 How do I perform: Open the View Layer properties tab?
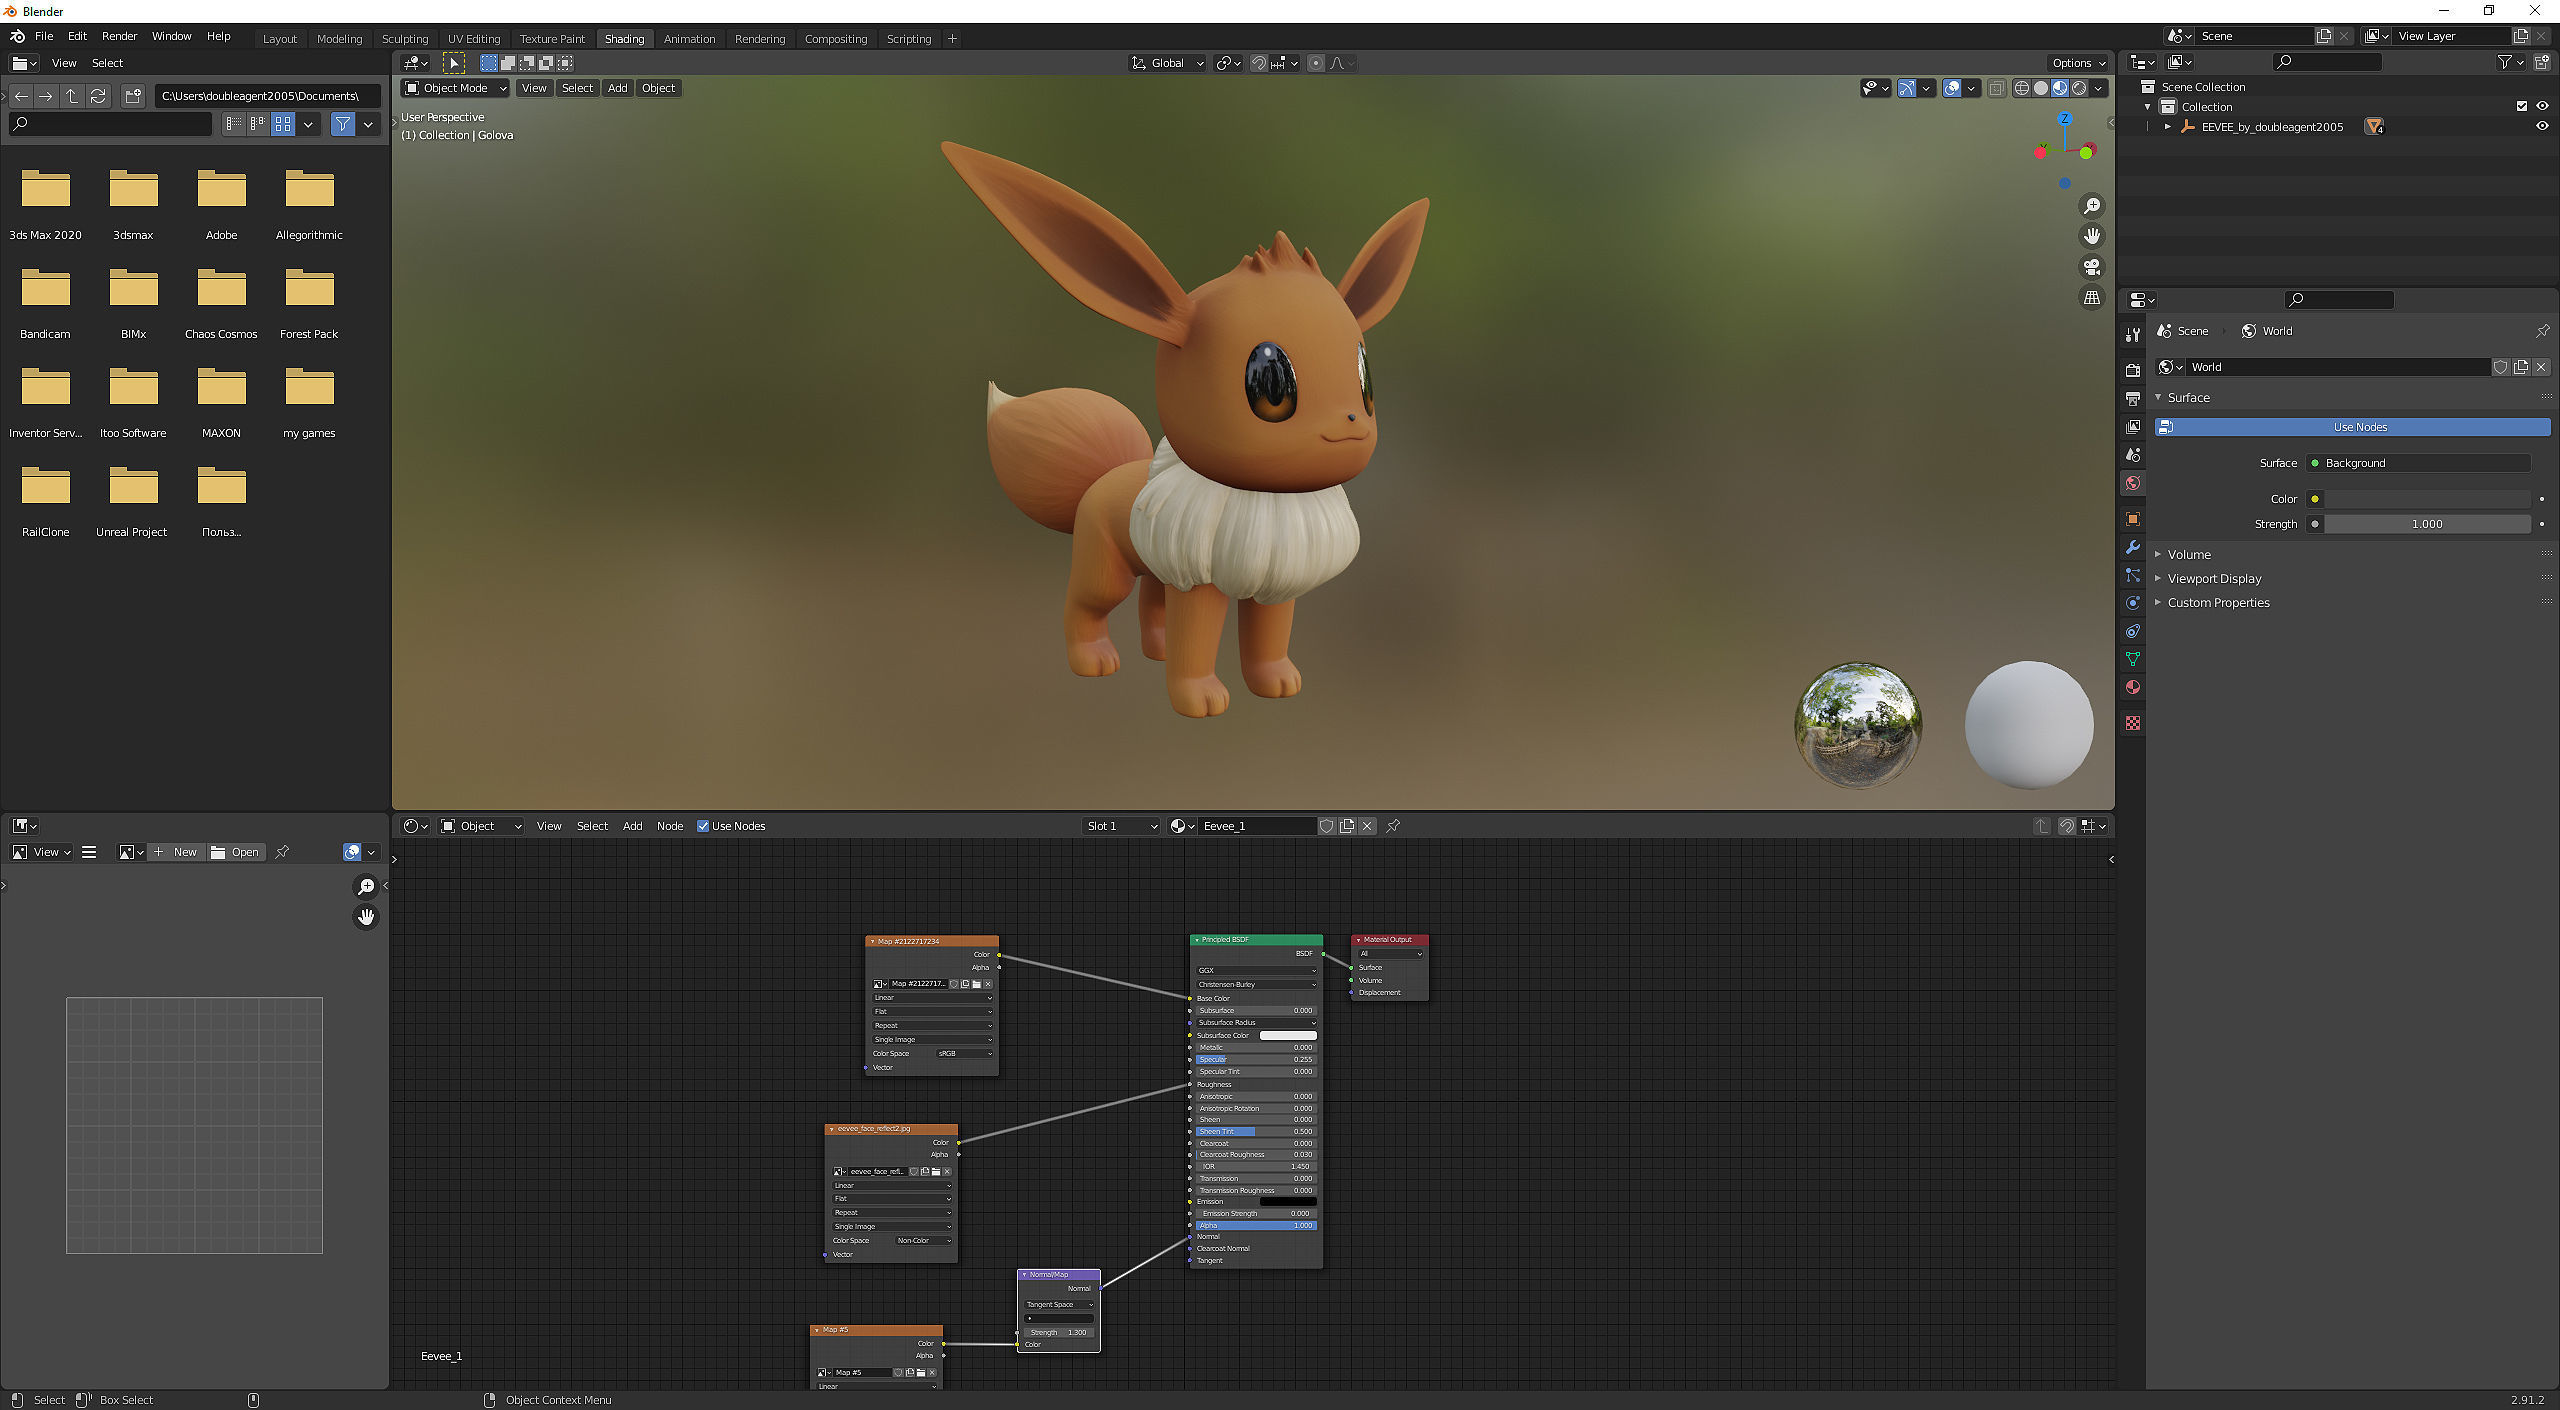2133,426
